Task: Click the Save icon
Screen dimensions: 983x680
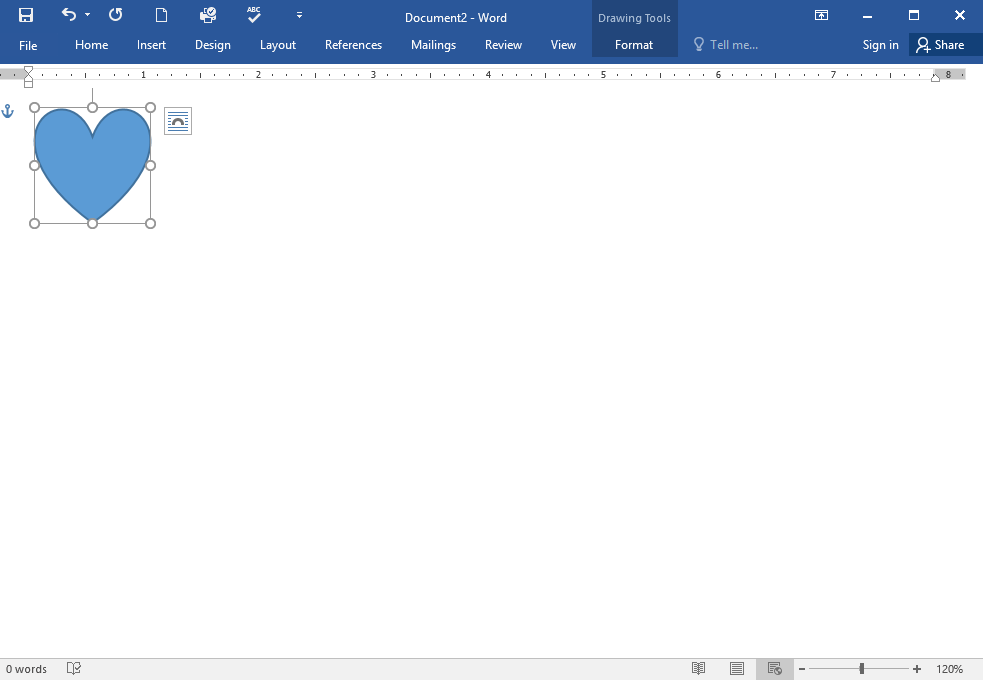Action: point(25,15)
